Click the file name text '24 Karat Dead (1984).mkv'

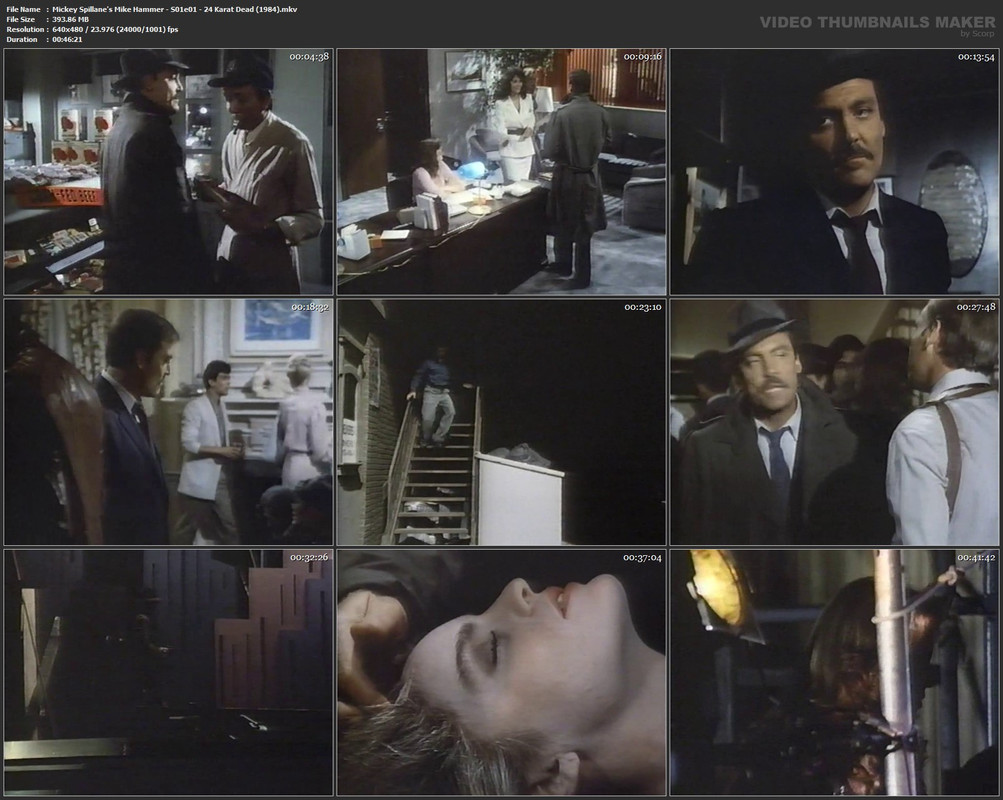click(x=250, y=10)
